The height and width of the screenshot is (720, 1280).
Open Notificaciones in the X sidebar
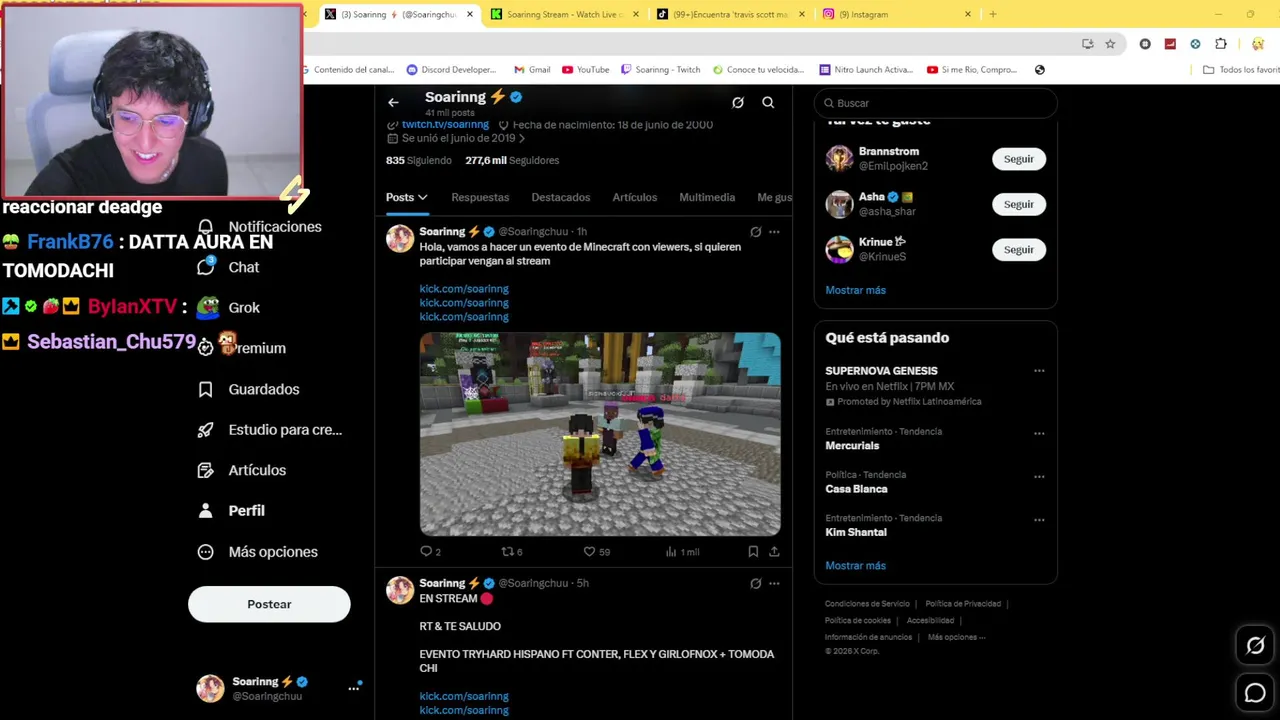260,227
